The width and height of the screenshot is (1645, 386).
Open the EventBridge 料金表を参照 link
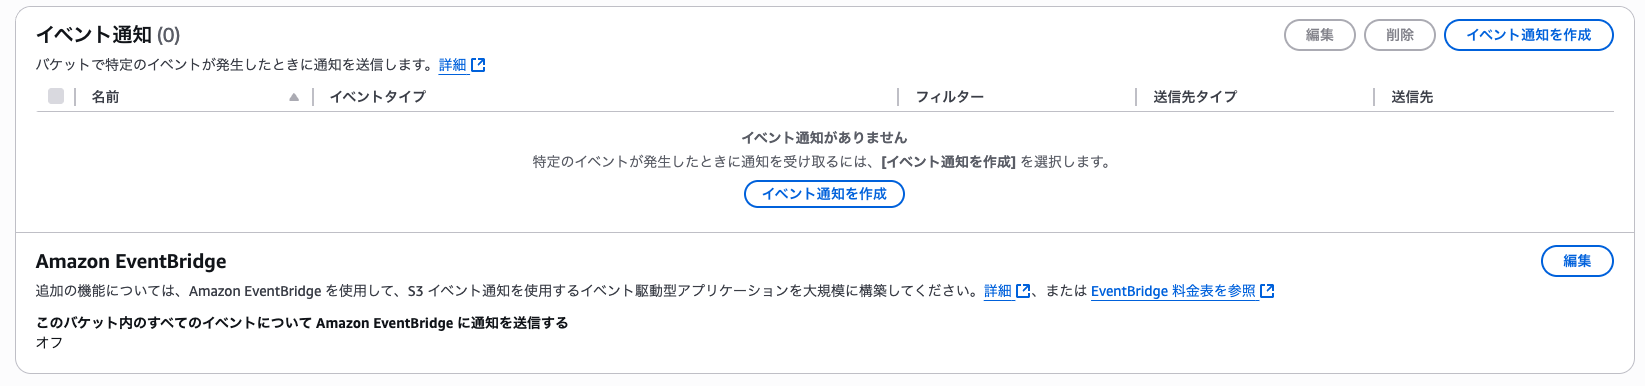click(x=1173, y=291)
